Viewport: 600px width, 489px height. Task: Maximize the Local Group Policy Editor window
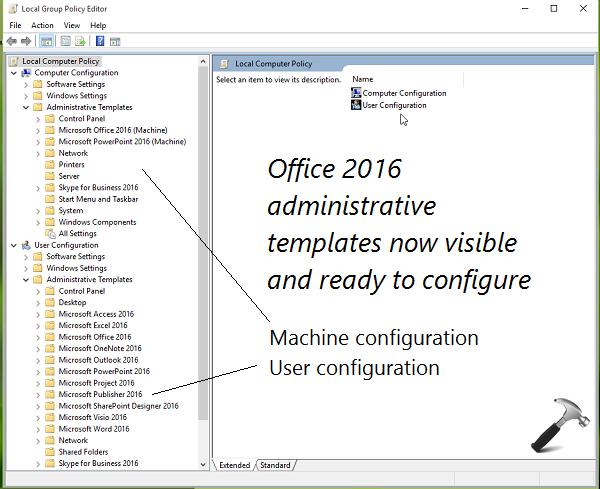(554, 8)
